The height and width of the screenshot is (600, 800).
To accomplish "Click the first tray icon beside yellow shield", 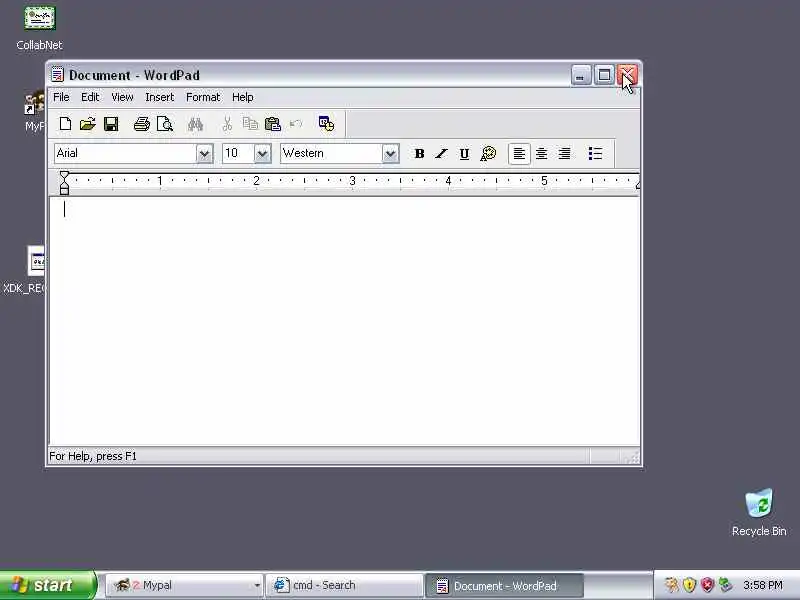I will click(x=672, y=585).
